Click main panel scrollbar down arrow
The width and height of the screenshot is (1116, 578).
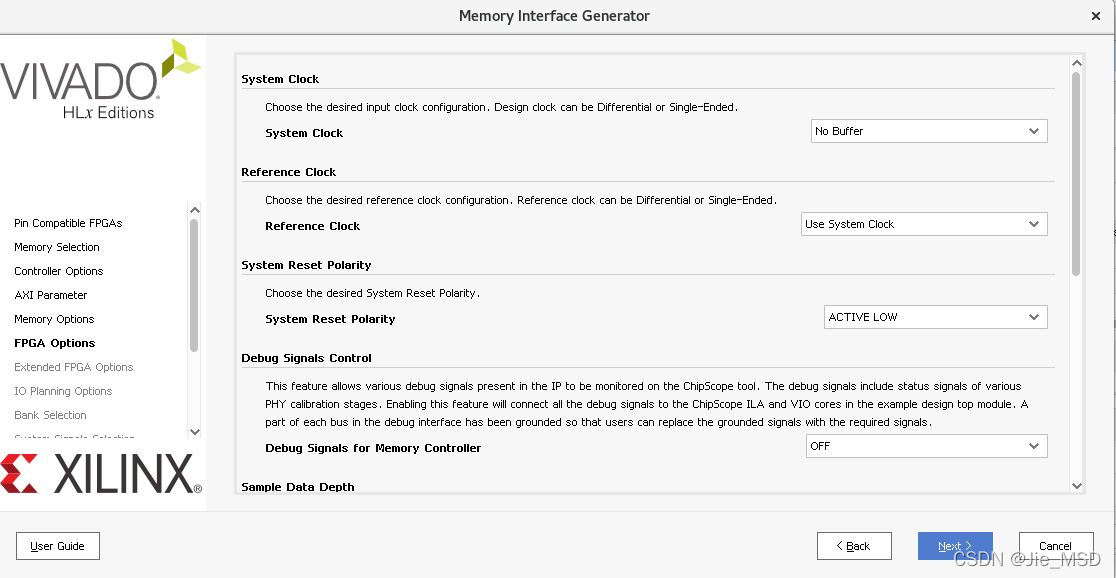coord(1077,486)
